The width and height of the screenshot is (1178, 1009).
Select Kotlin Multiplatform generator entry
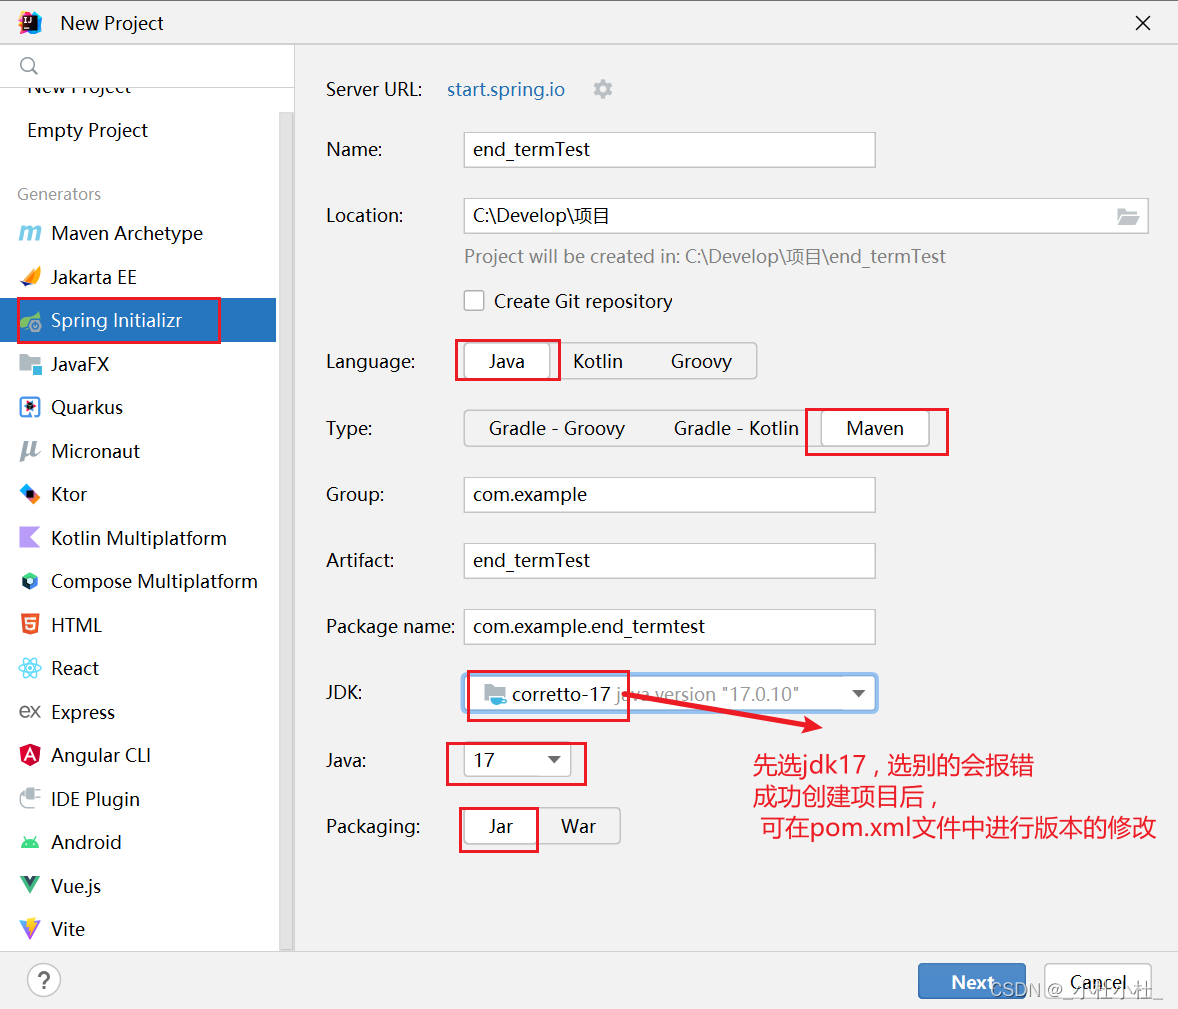138,538
